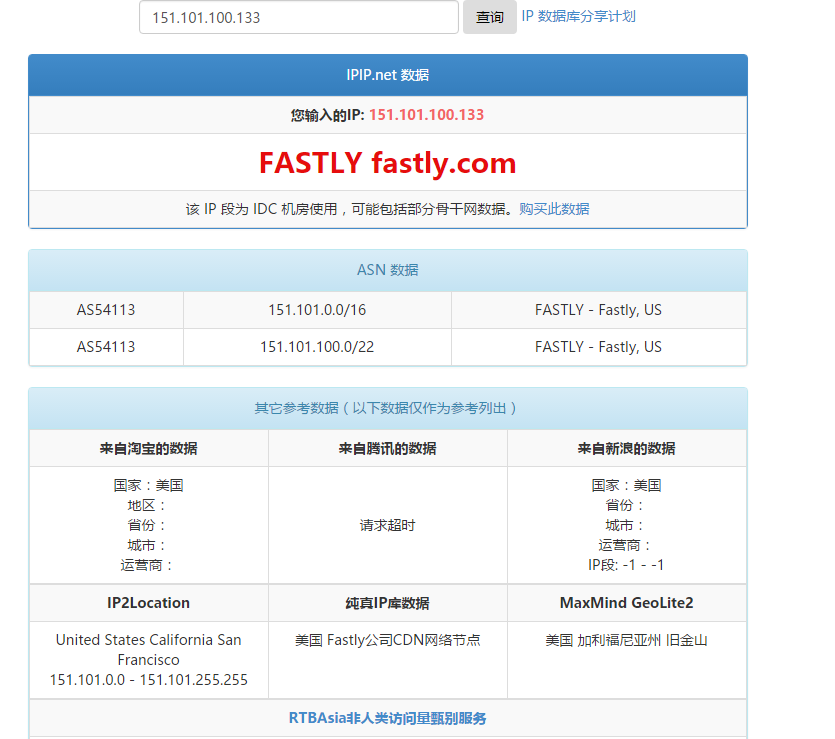This screenshot has height=739, width=835.
Task: Click the IP段: -1 - -1 text
Action: click(x=626, y=565)
